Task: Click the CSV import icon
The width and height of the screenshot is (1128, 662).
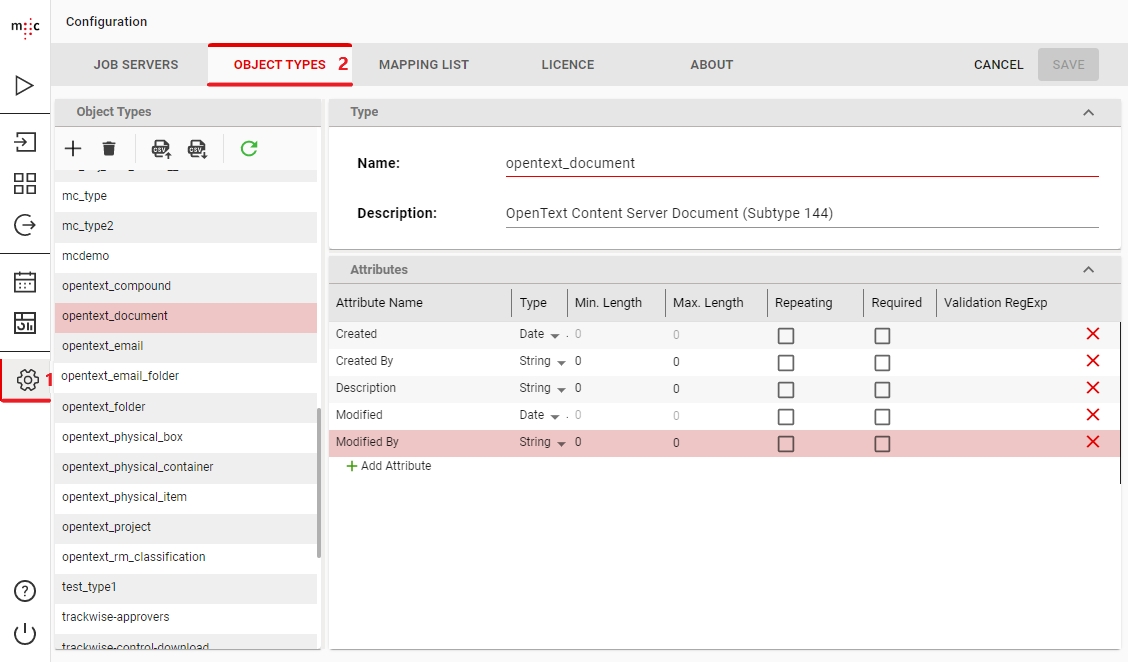Action: pyautogui.click(x=161, y=149)
